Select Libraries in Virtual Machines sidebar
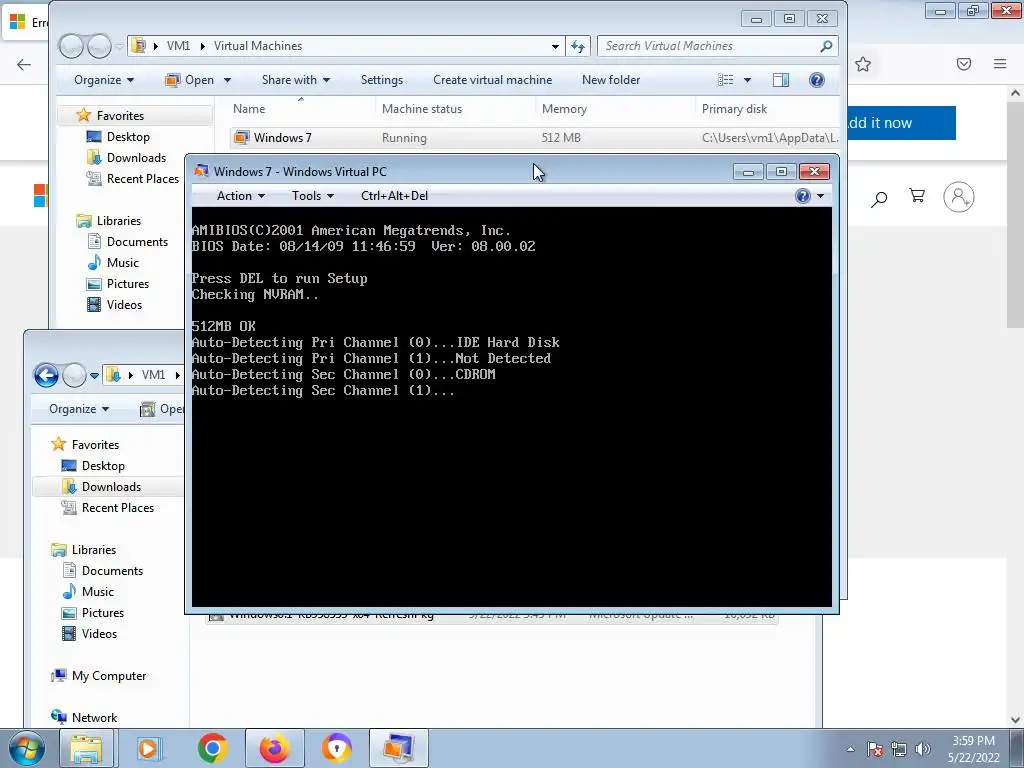This screenshot has width=1024, height=768. pos(118,221)
